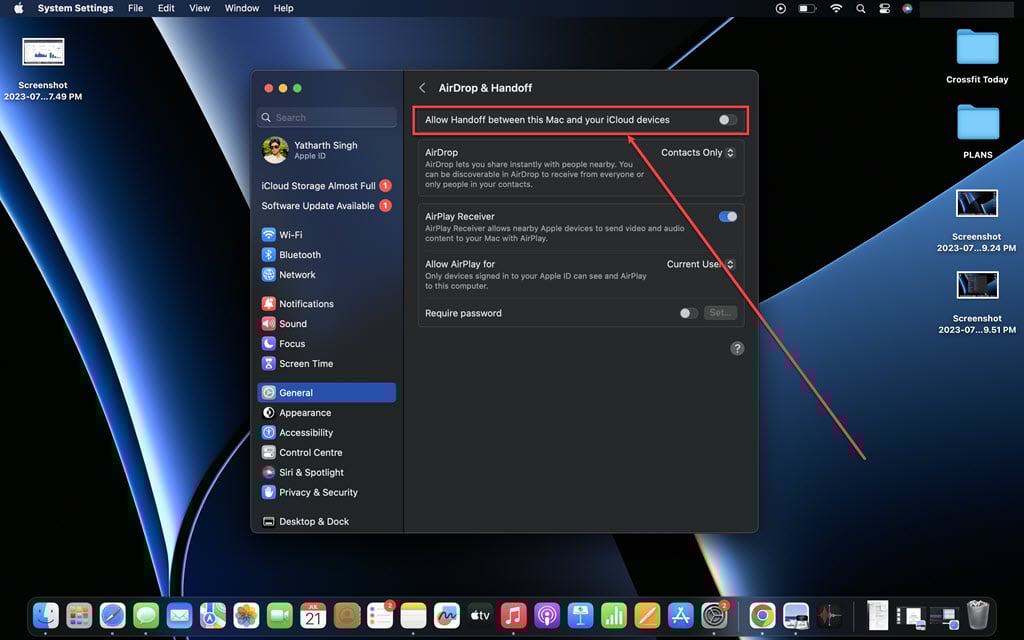This screenshot has height=640, width=1024.
Task: Open Voice Memos from the Dock
Action: pos(829,615)
